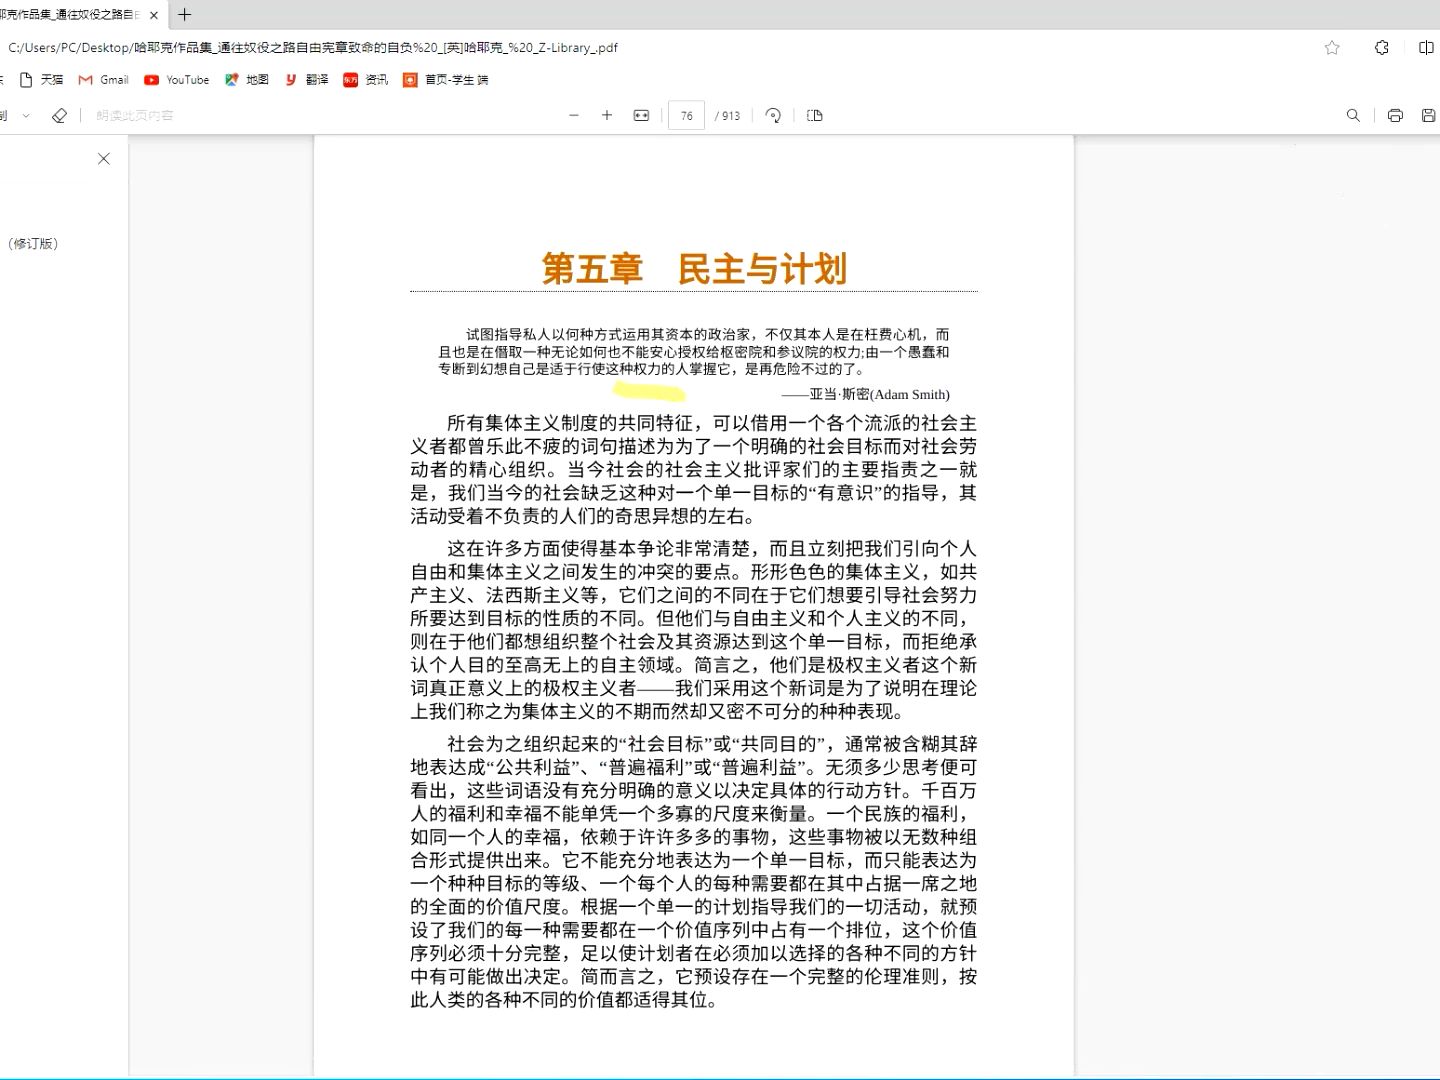
Task: Close the left sidebar panel
Action: [x=104, y=159]
